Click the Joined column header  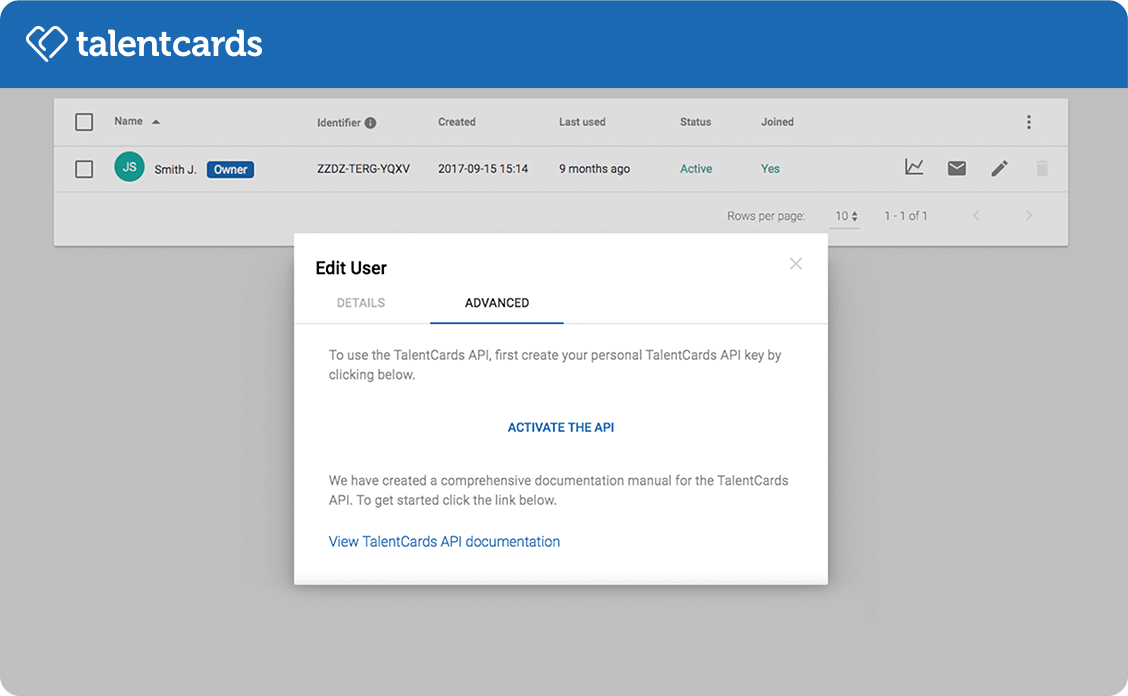pyautogui.click(x=778, y=122)
